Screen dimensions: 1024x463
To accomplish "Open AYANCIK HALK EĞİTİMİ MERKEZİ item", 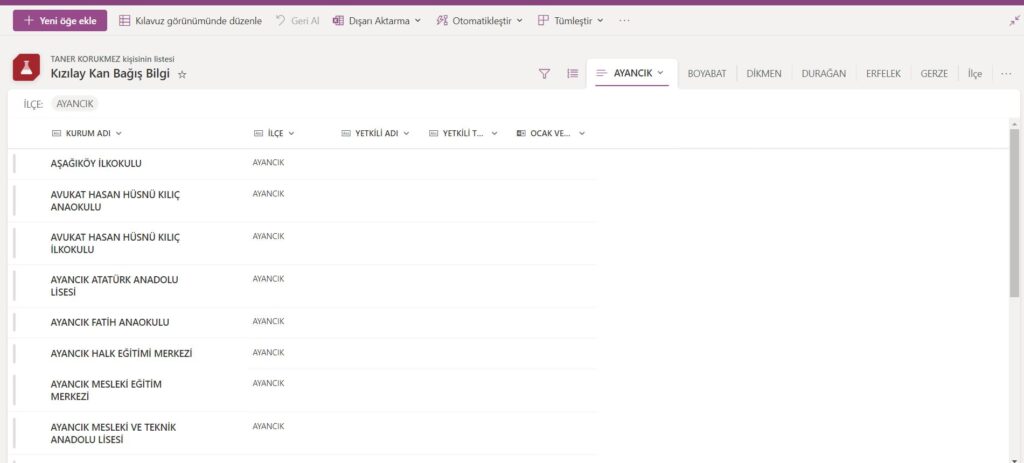I will pyautogui.click(x=121, y=353).
